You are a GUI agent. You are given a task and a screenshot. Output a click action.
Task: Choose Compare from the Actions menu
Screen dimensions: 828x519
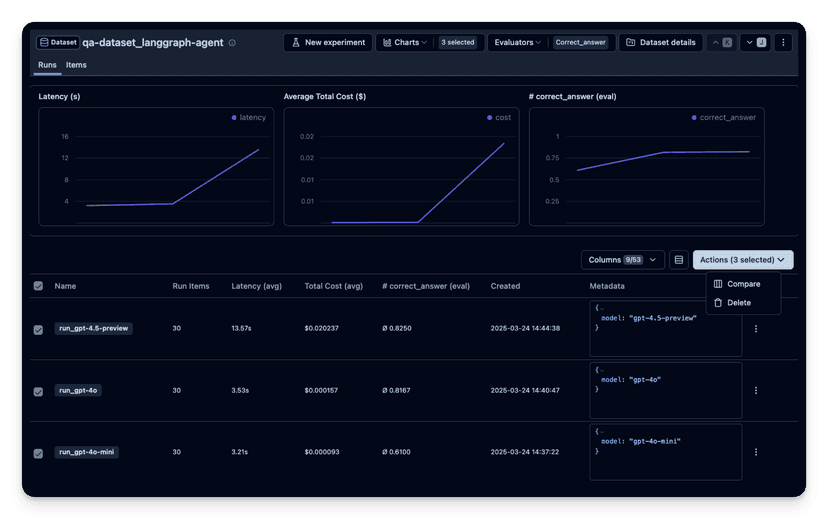(x=743, y=284)
